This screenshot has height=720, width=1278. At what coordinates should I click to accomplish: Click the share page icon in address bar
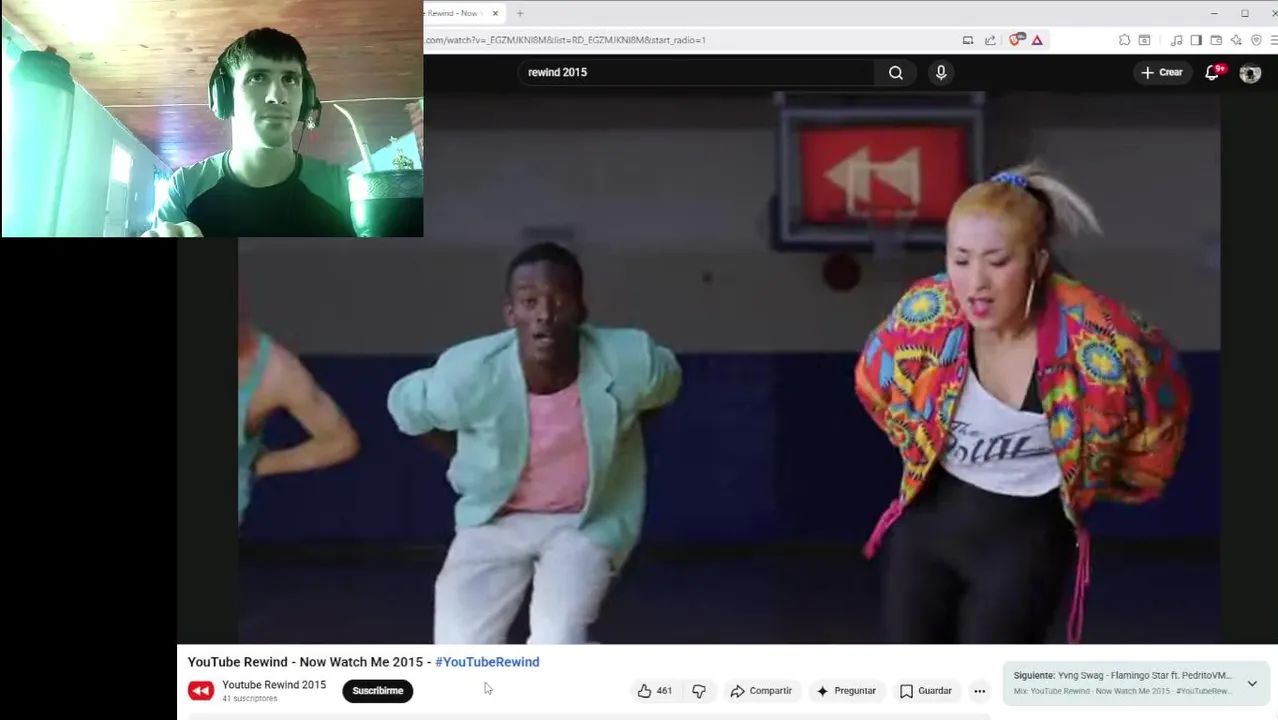(x=990, y=40)
